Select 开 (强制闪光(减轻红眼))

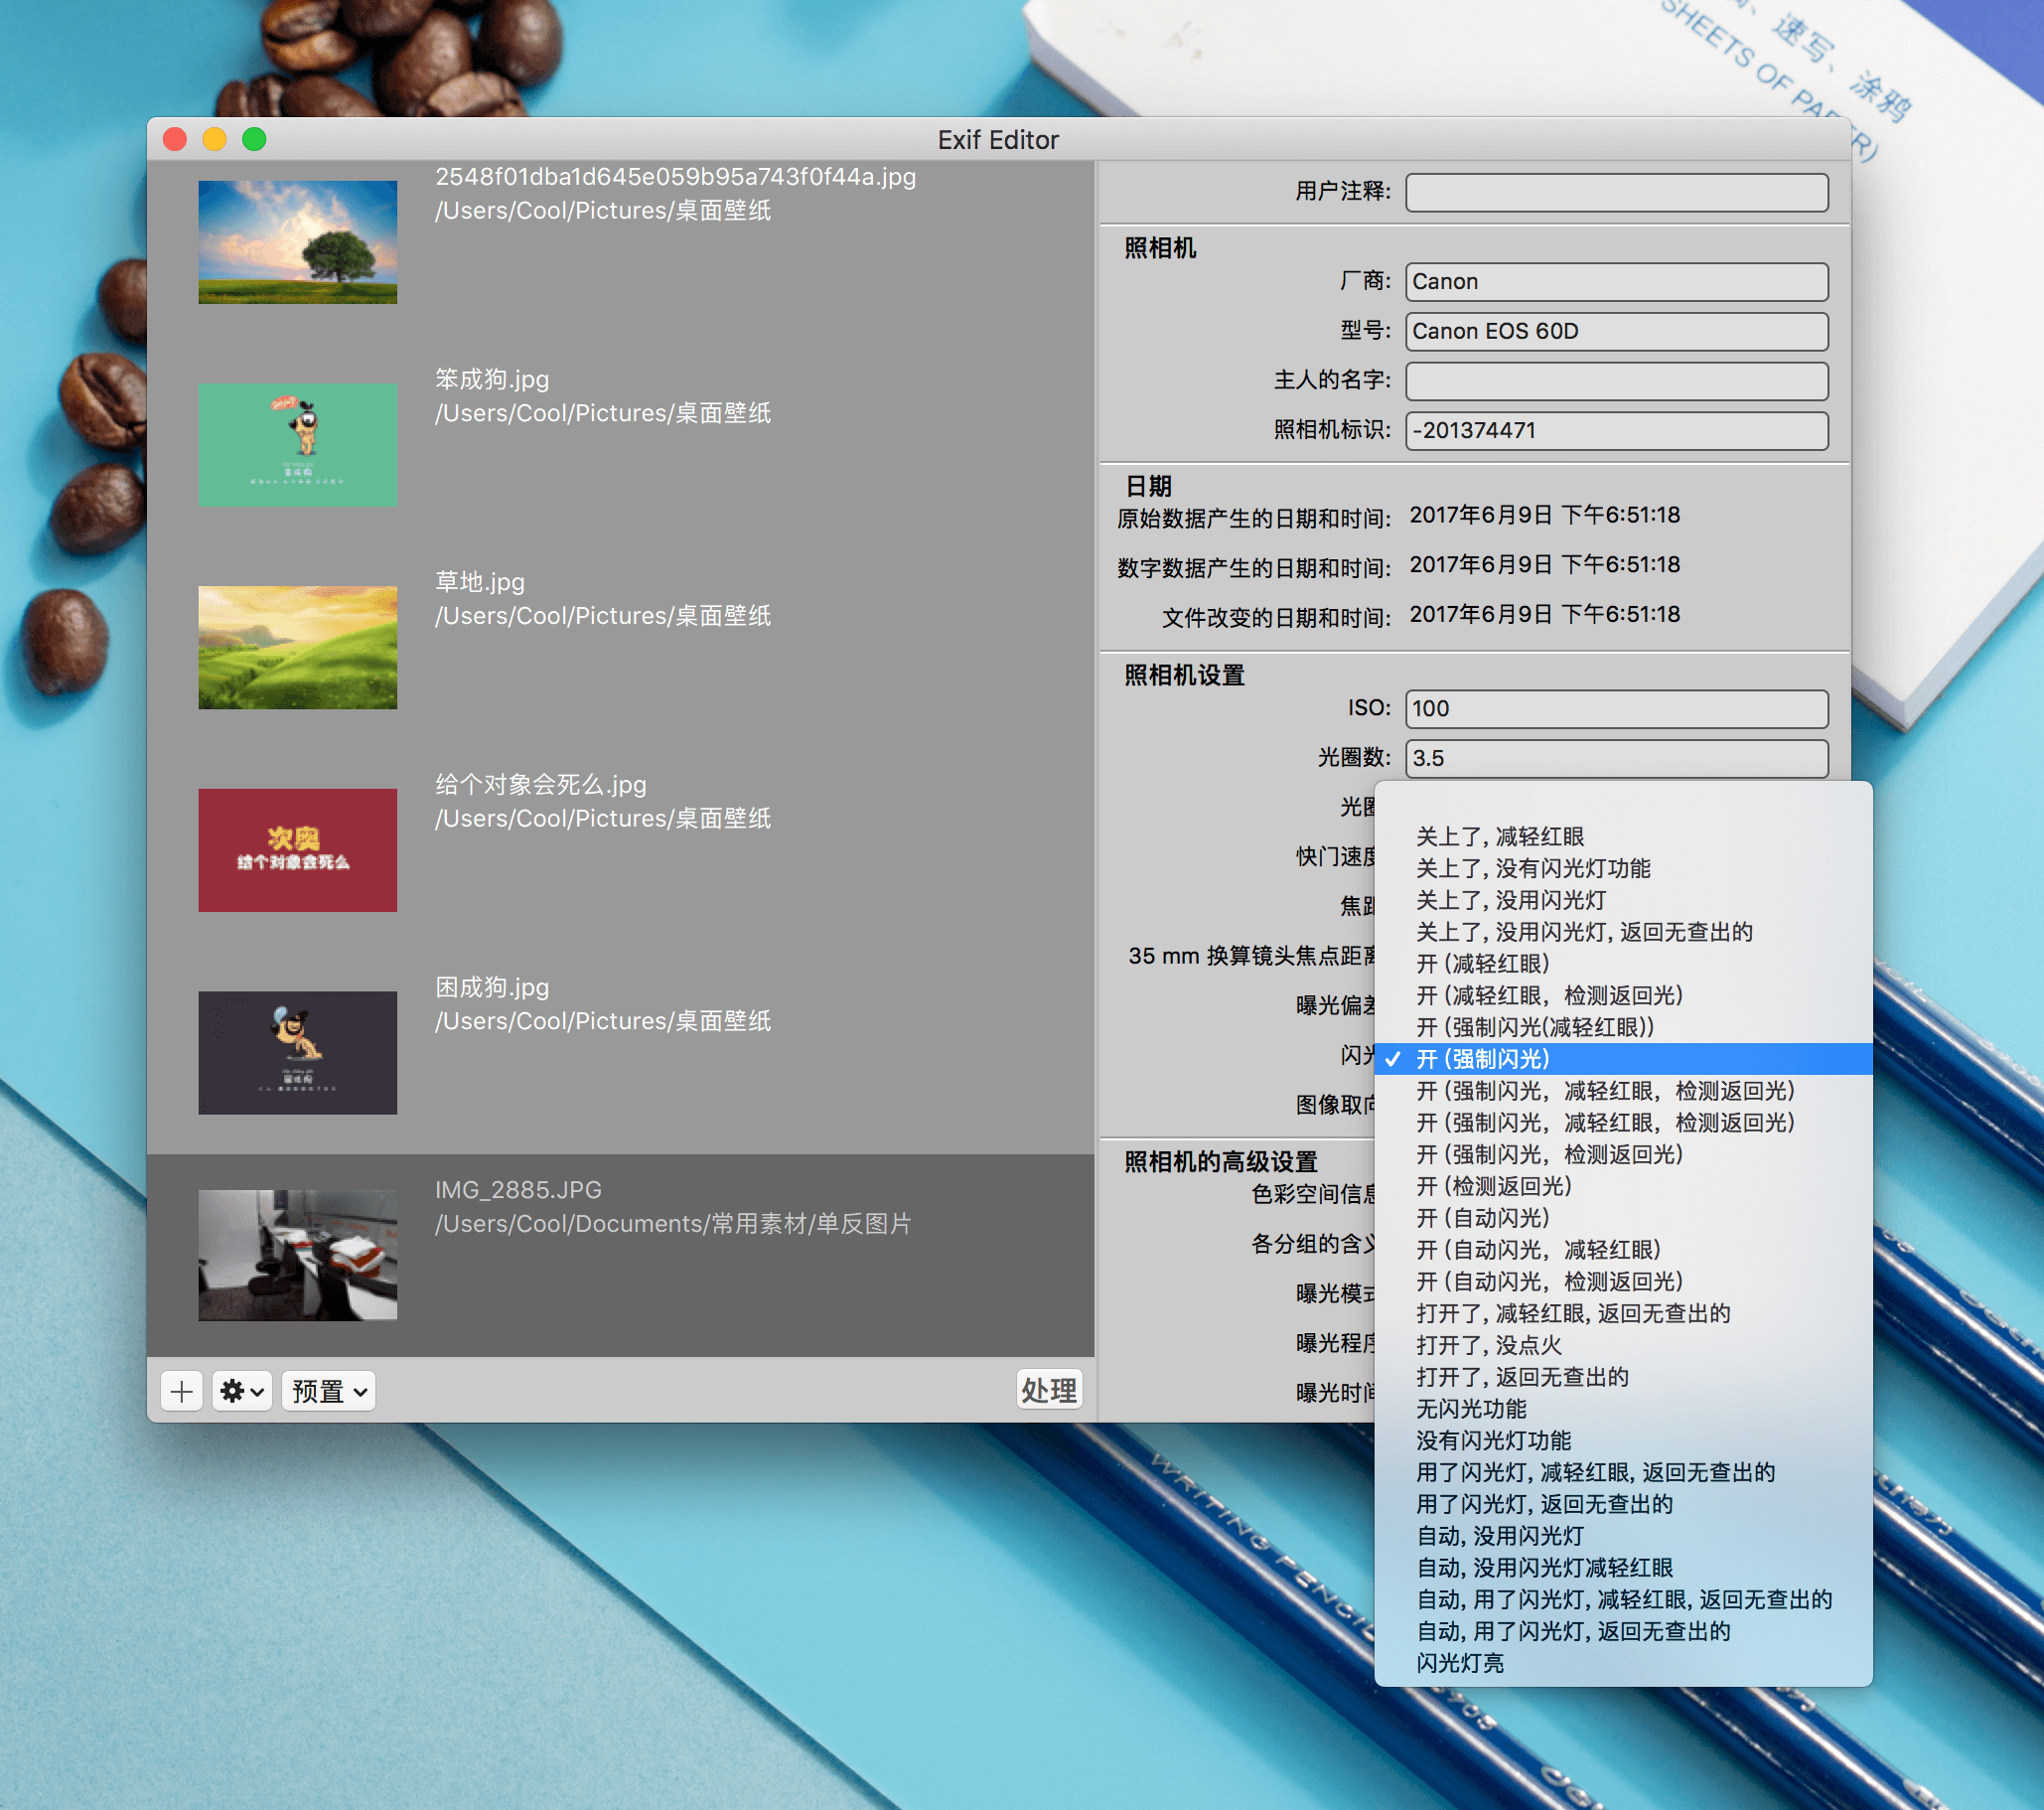pos(1623,1028)
